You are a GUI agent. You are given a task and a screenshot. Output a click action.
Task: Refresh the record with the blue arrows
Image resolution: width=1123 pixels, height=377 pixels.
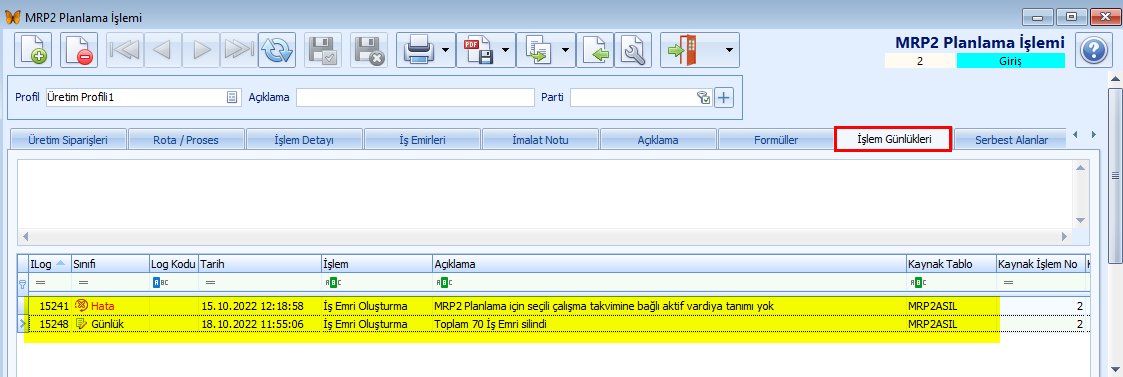[x=277, y=50]
